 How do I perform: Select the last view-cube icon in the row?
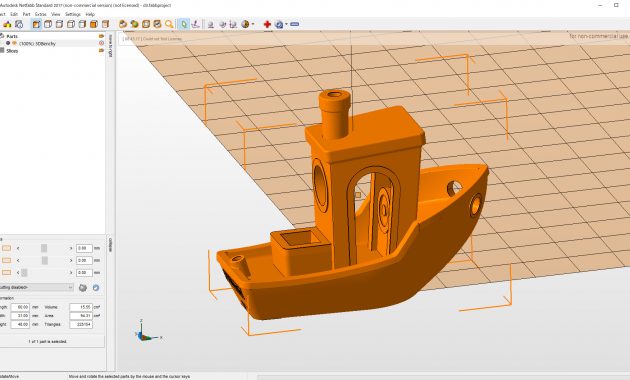(x=105, y=25)
